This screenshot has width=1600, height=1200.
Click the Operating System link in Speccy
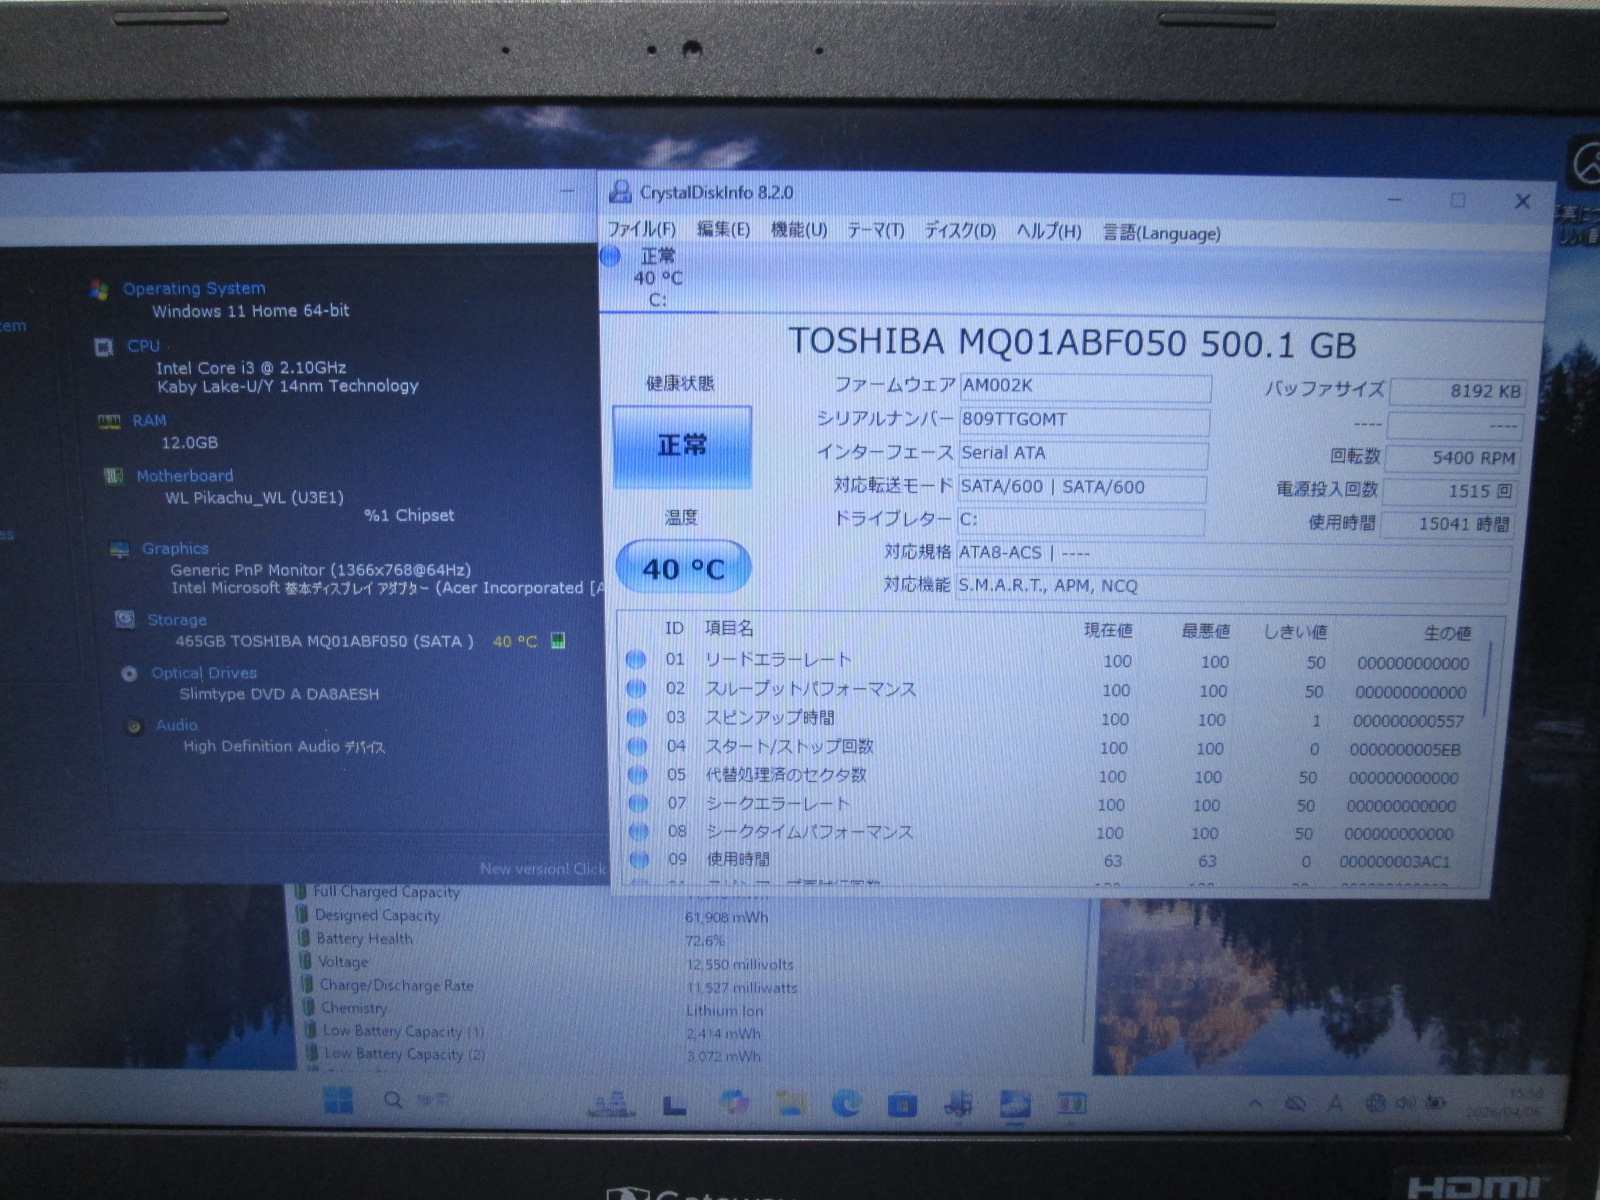click(194, 289)
